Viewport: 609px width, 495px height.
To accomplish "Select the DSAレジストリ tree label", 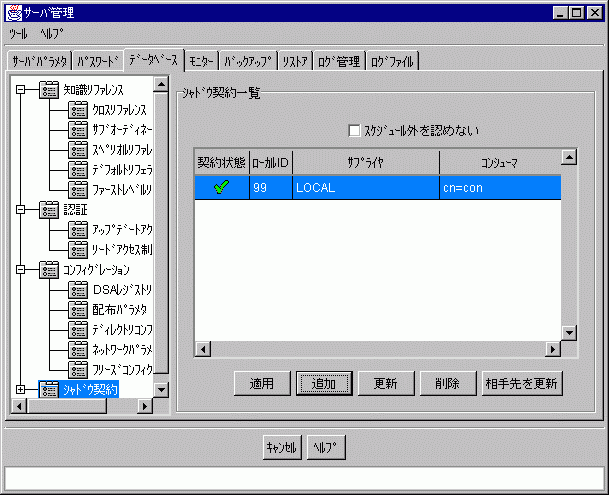I will coord(122,290).
